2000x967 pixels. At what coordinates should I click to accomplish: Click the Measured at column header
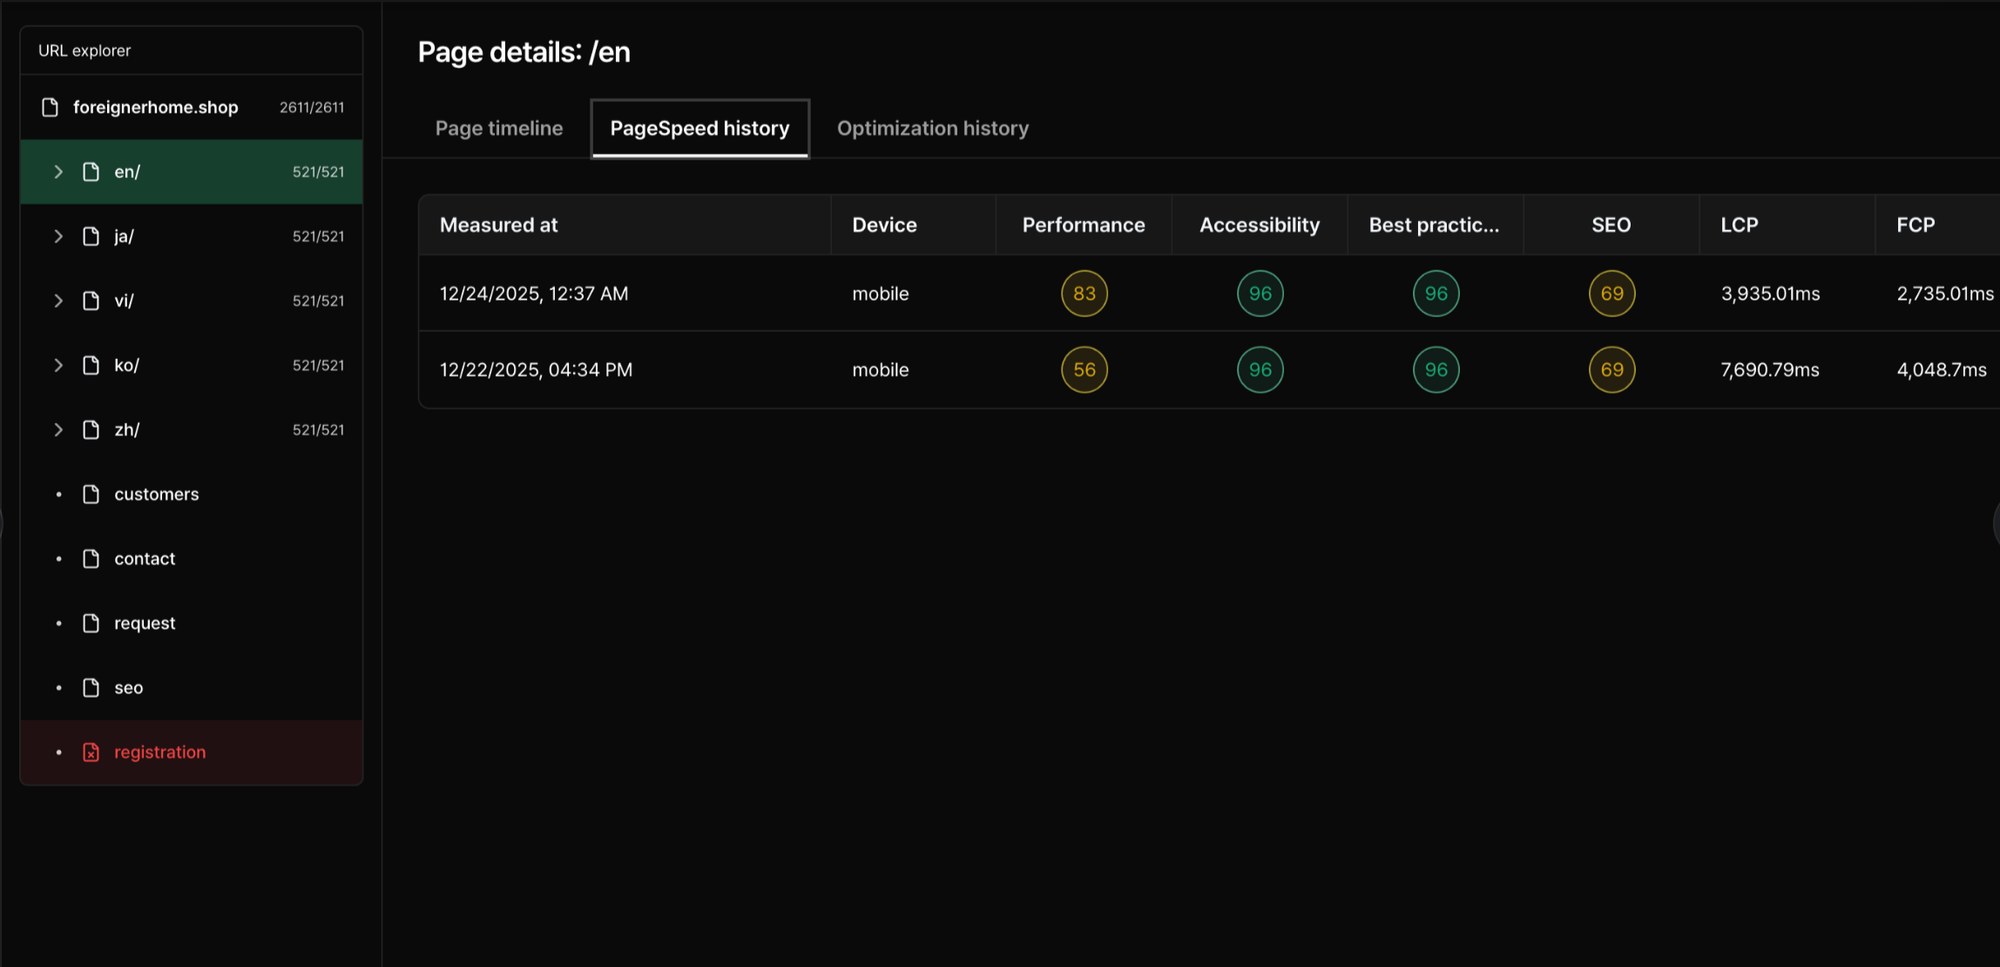pos(499,225)
